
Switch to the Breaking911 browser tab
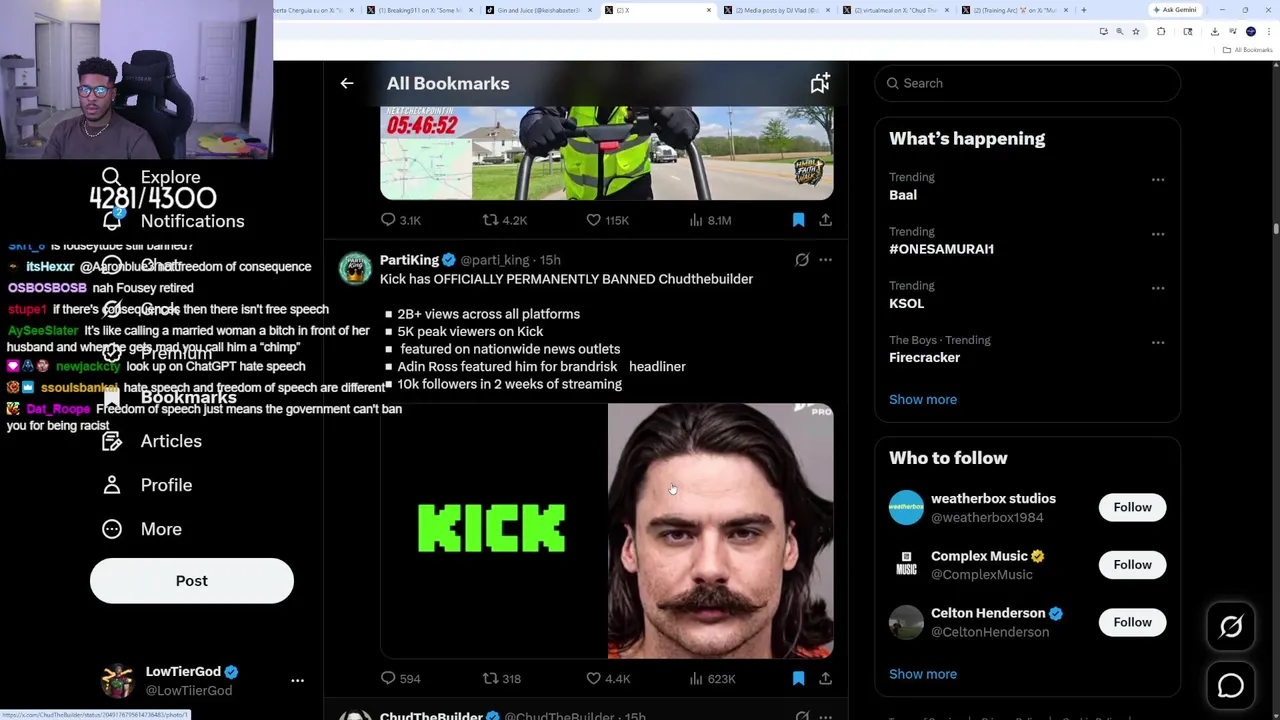[x=420, y=10]
